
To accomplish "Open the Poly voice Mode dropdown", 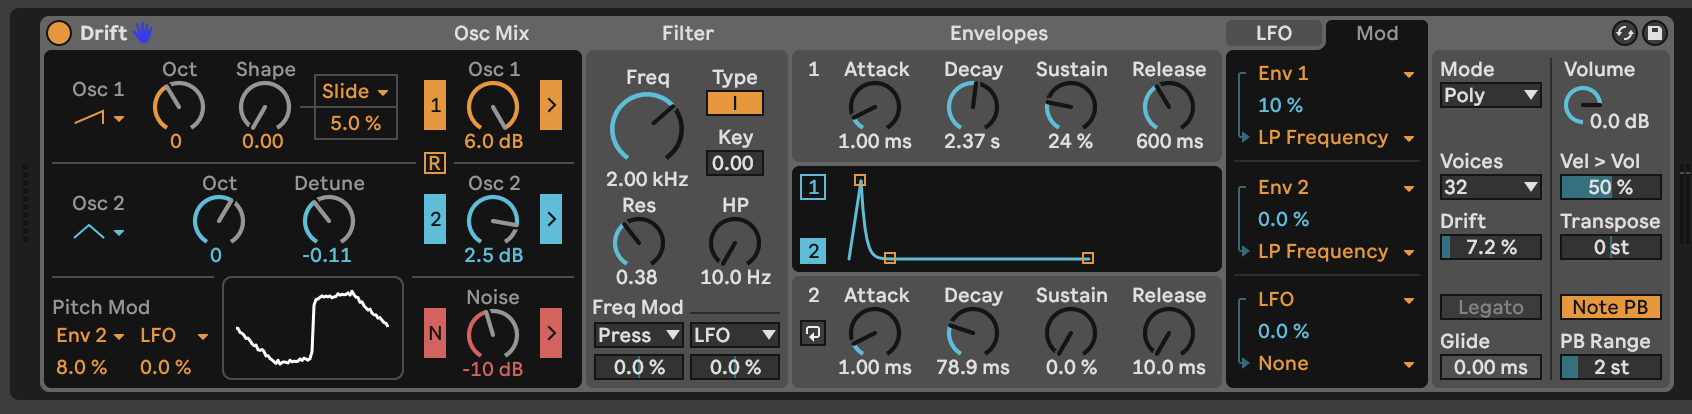I will click(x=1491, y=95).
